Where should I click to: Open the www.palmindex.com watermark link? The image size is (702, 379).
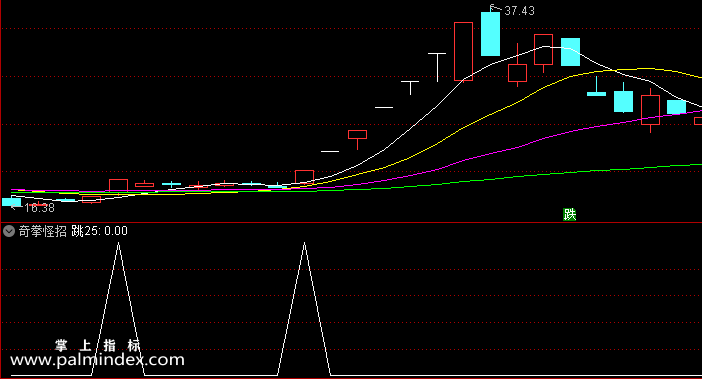click(97, 360)
